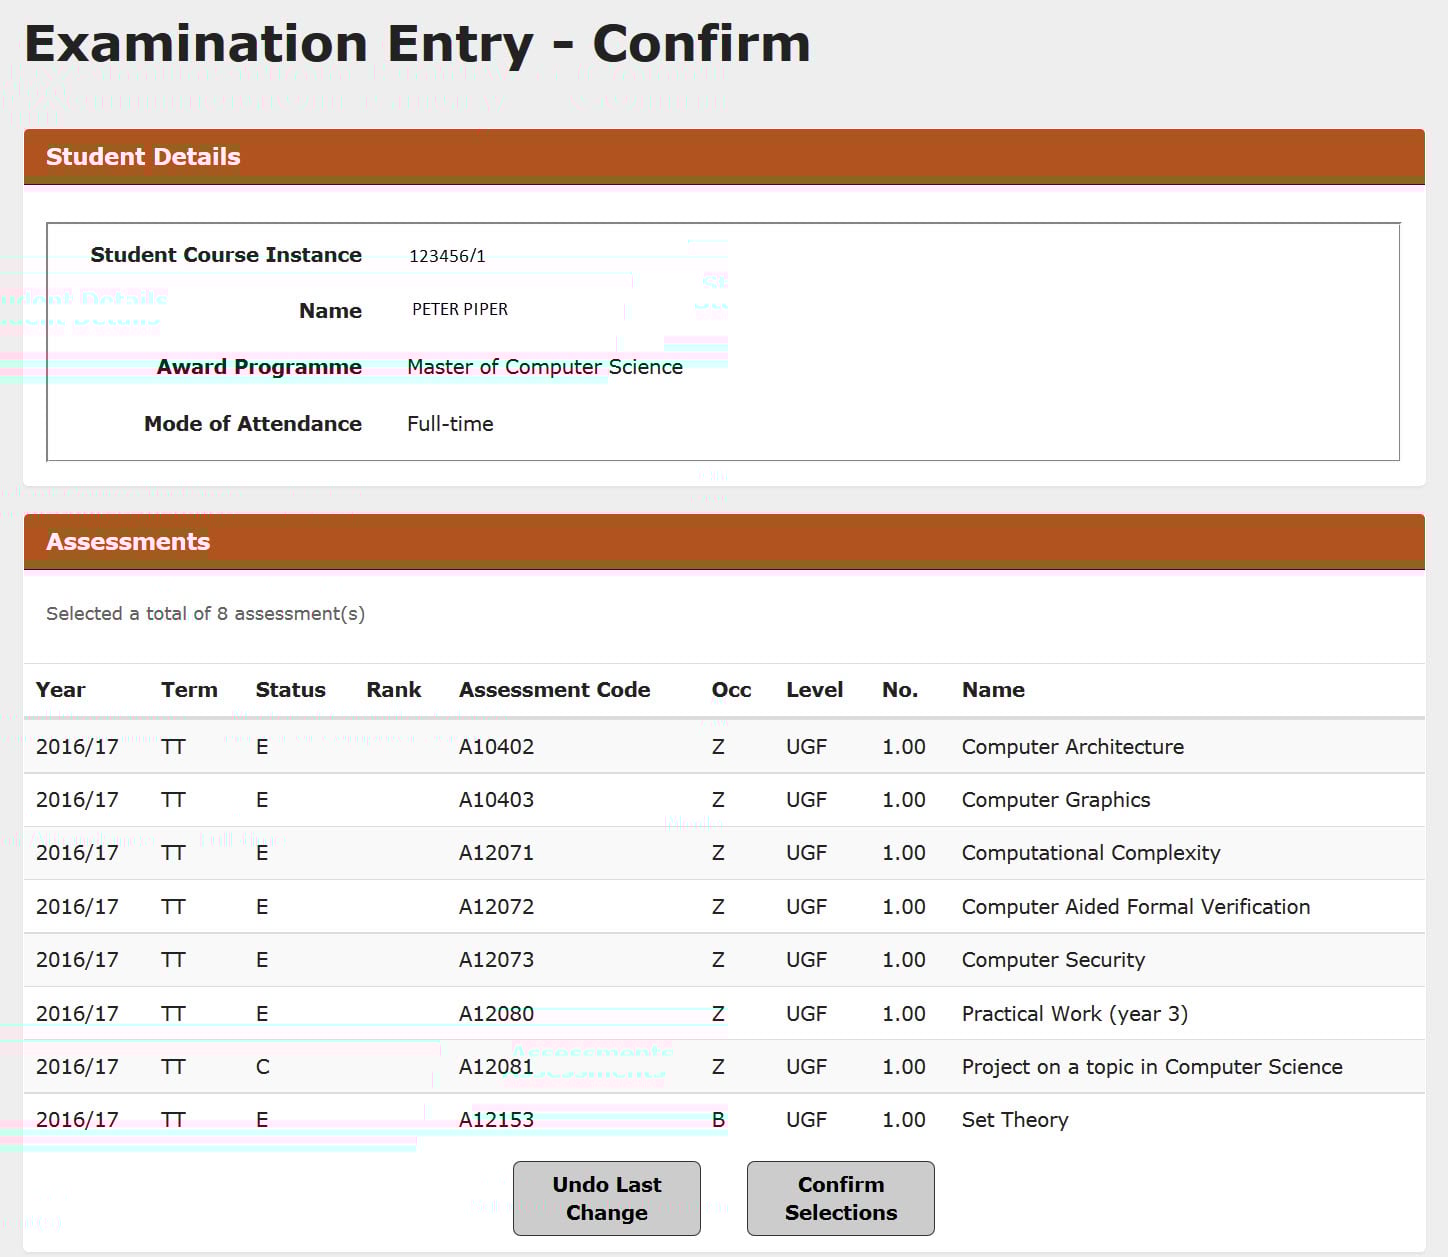Click the Student Details section header
This screenshot has width=1448, height=1257.
(x=143, y=157)
